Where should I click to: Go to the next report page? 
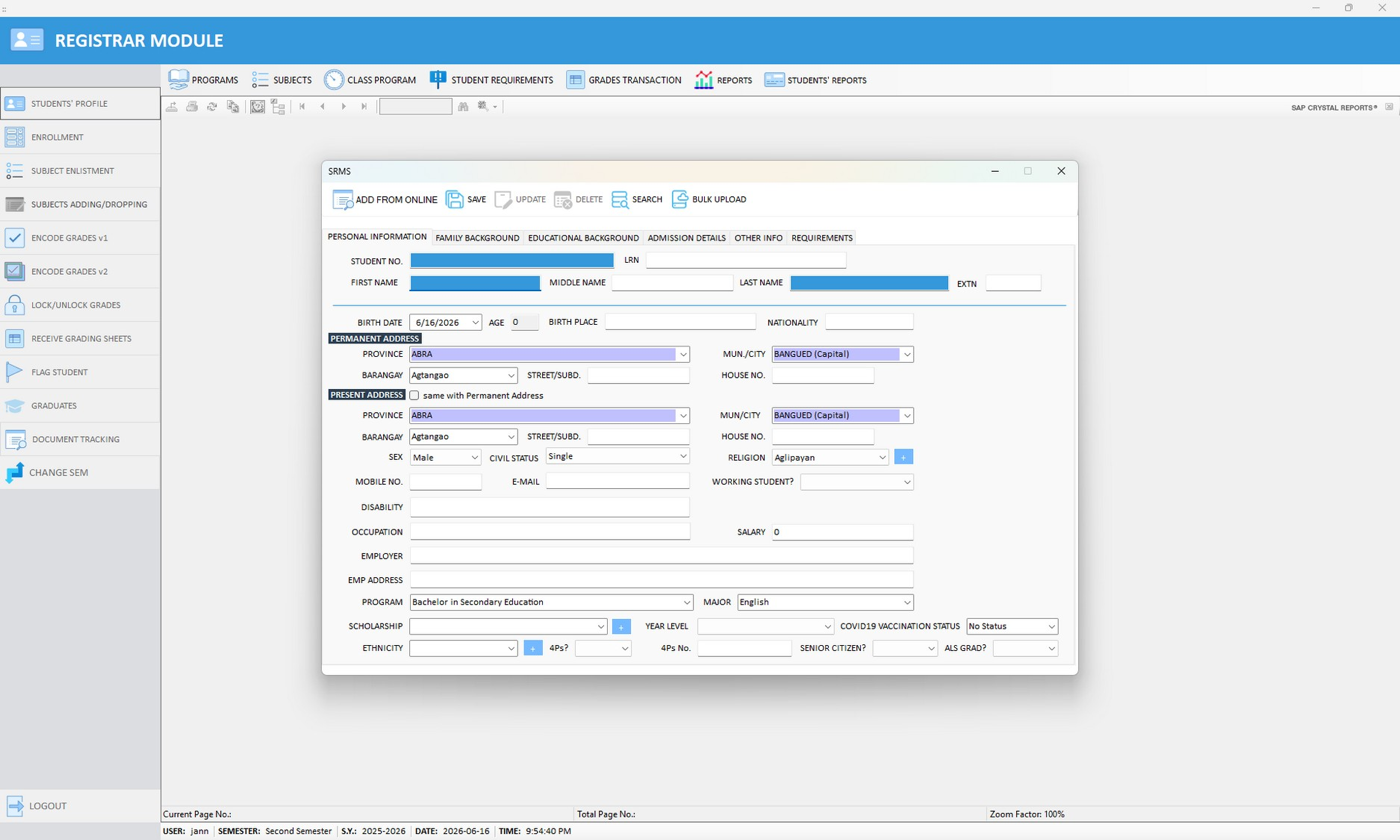344,106
